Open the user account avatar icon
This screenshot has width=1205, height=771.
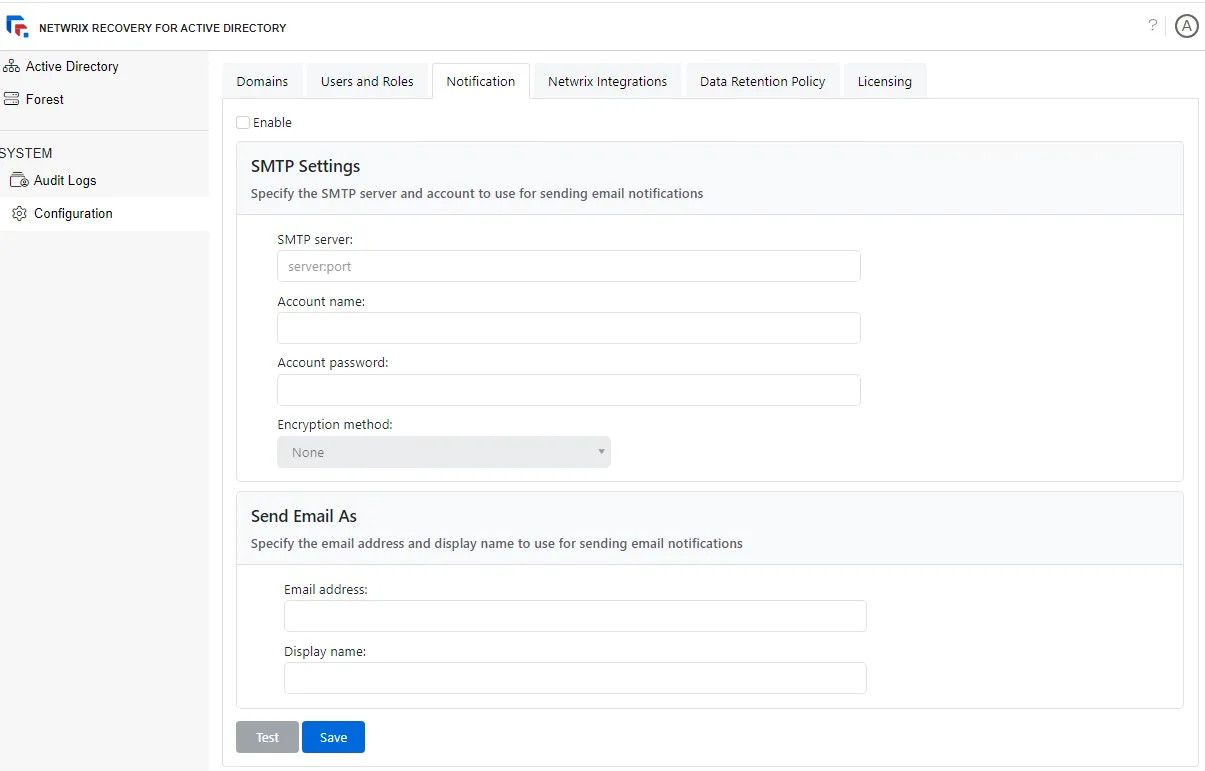[1186, 26]
